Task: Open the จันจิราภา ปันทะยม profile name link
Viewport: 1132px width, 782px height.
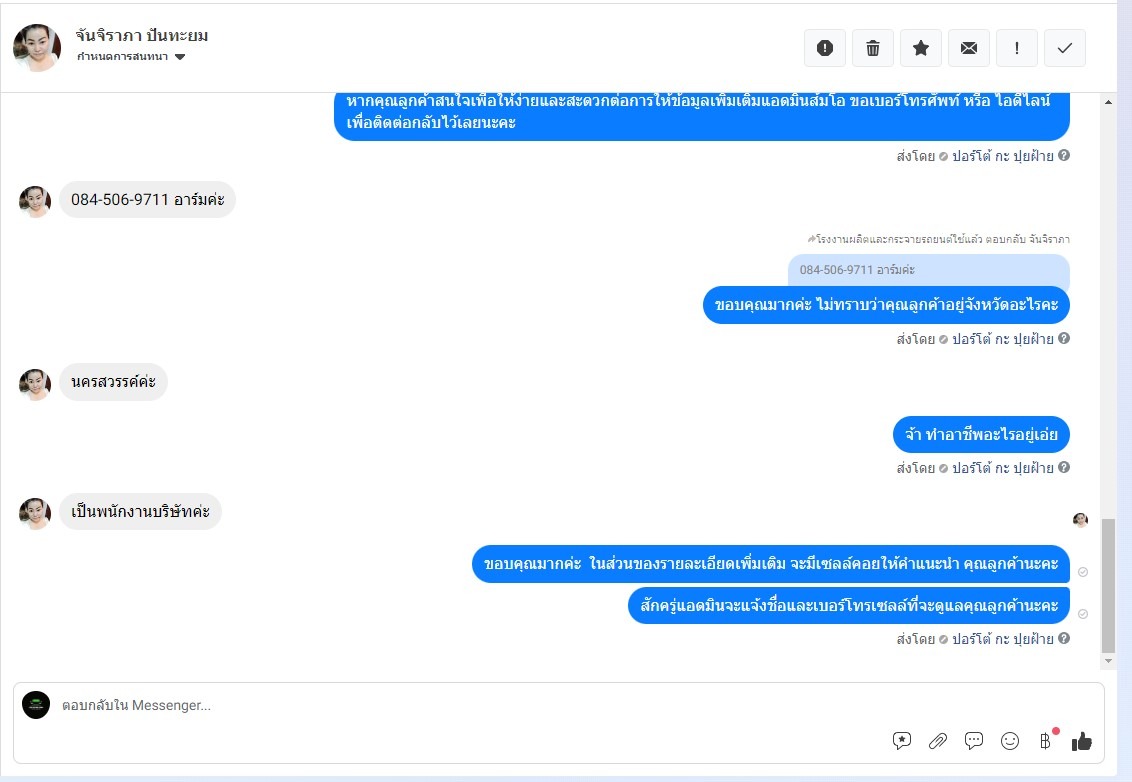Action: (142, 35)
